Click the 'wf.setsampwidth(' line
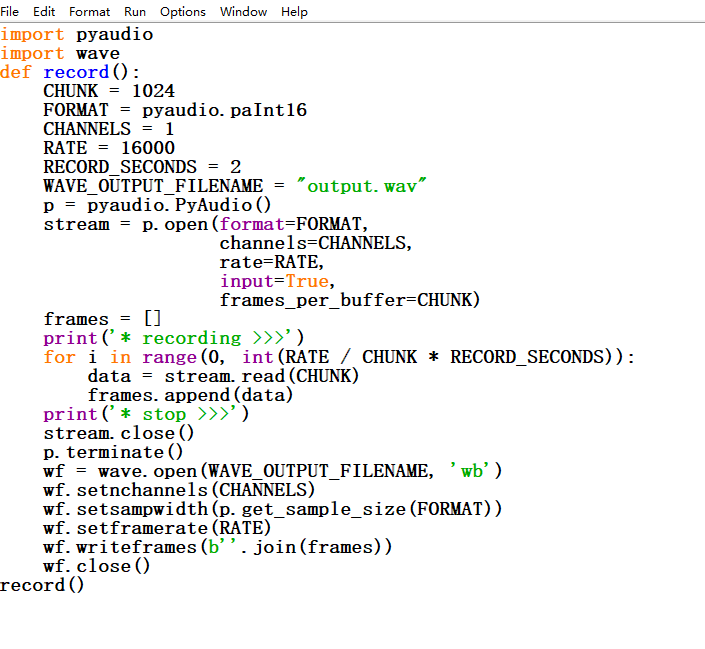This screenshot has width=705, height=649. tap(272, 509)
